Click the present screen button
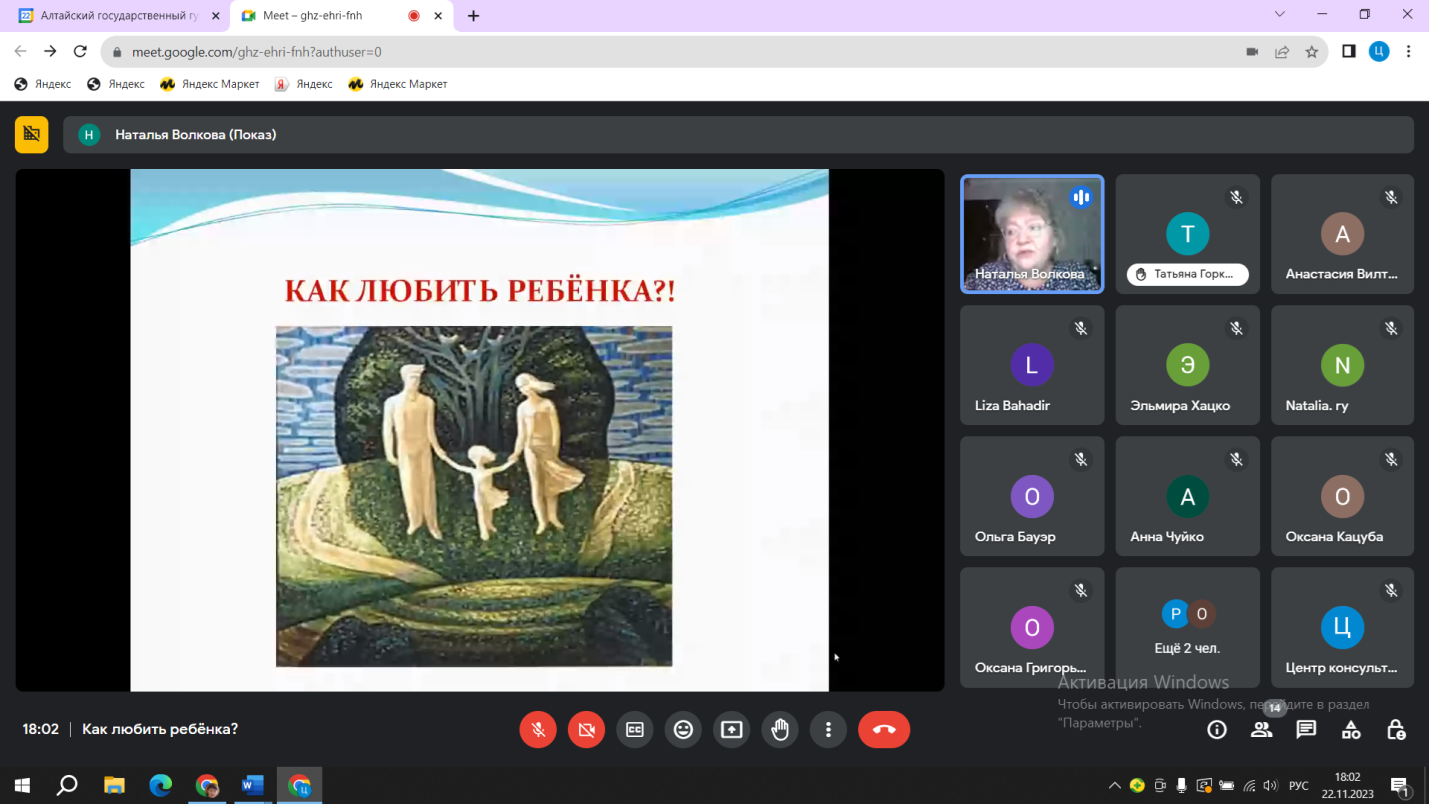Image resolution: width=1429 pixels, height=804 pixels. tap(732, 730)
